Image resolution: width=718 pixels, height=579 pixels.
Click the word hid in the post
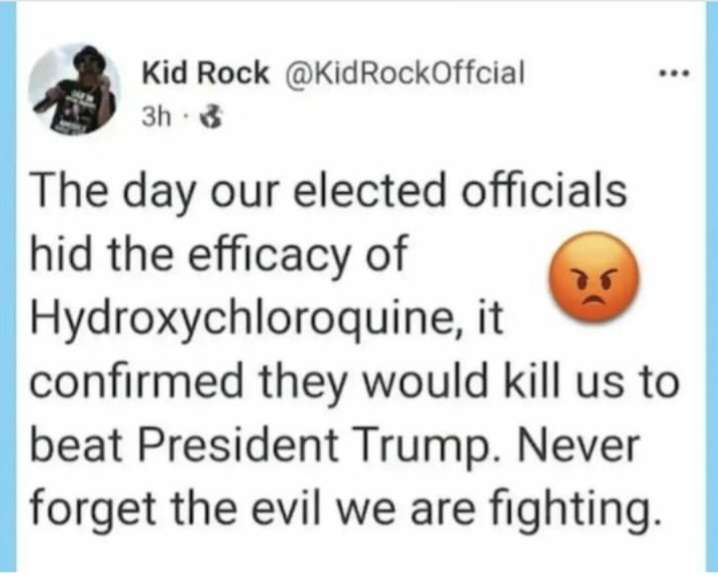(x=62, y=254)
